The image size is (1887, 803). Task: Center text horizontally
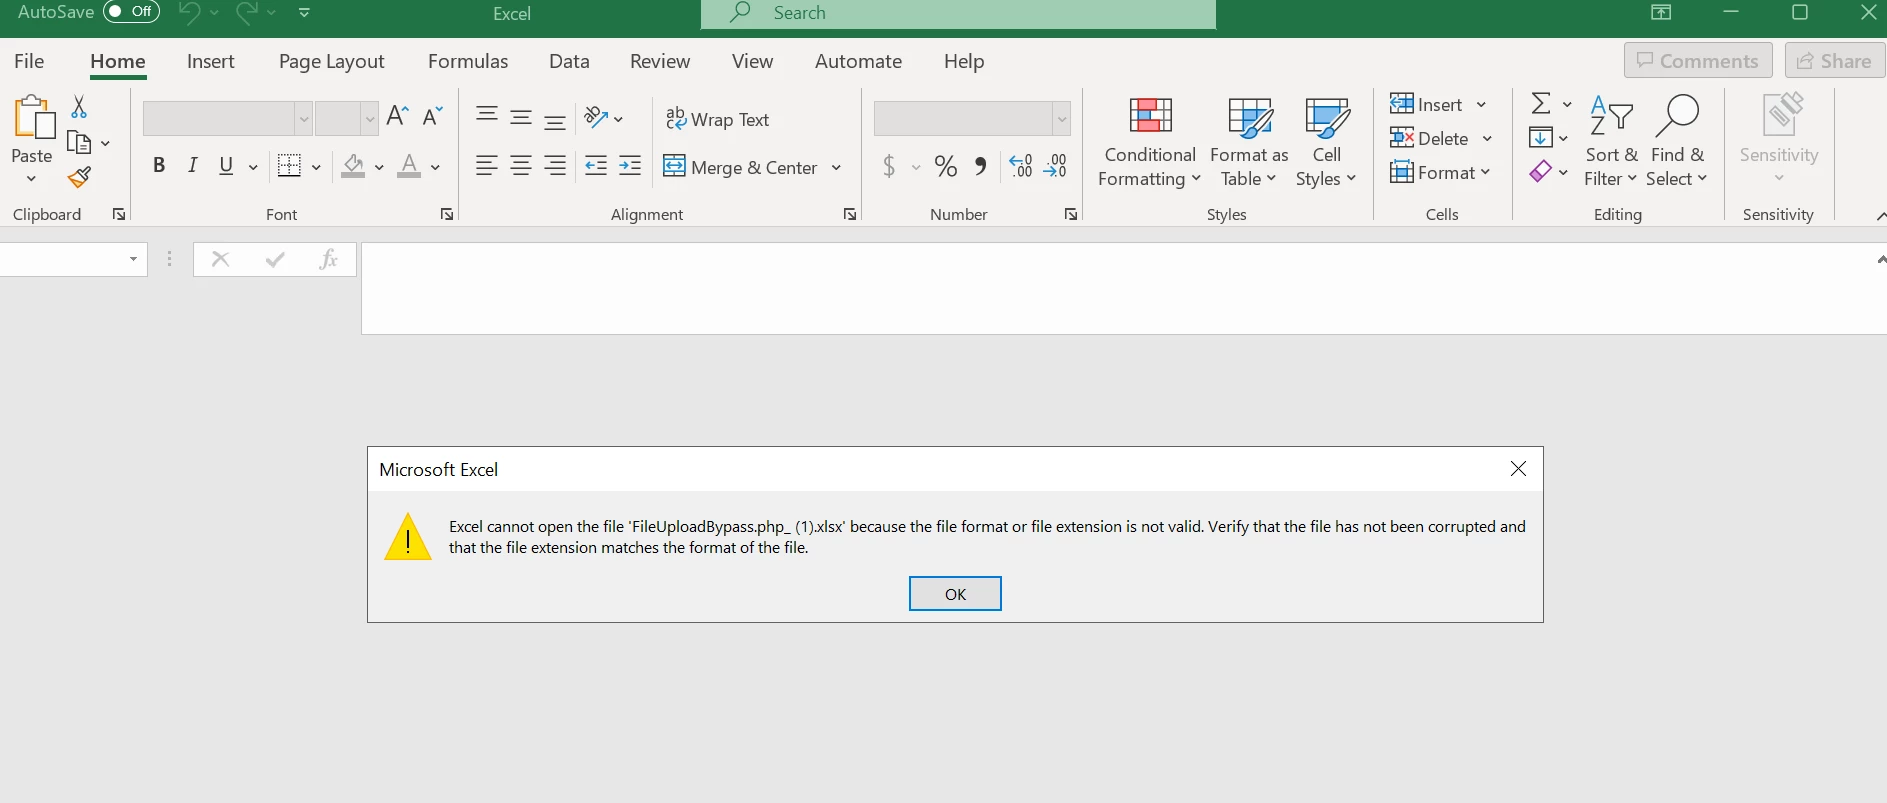click(521, 166)
